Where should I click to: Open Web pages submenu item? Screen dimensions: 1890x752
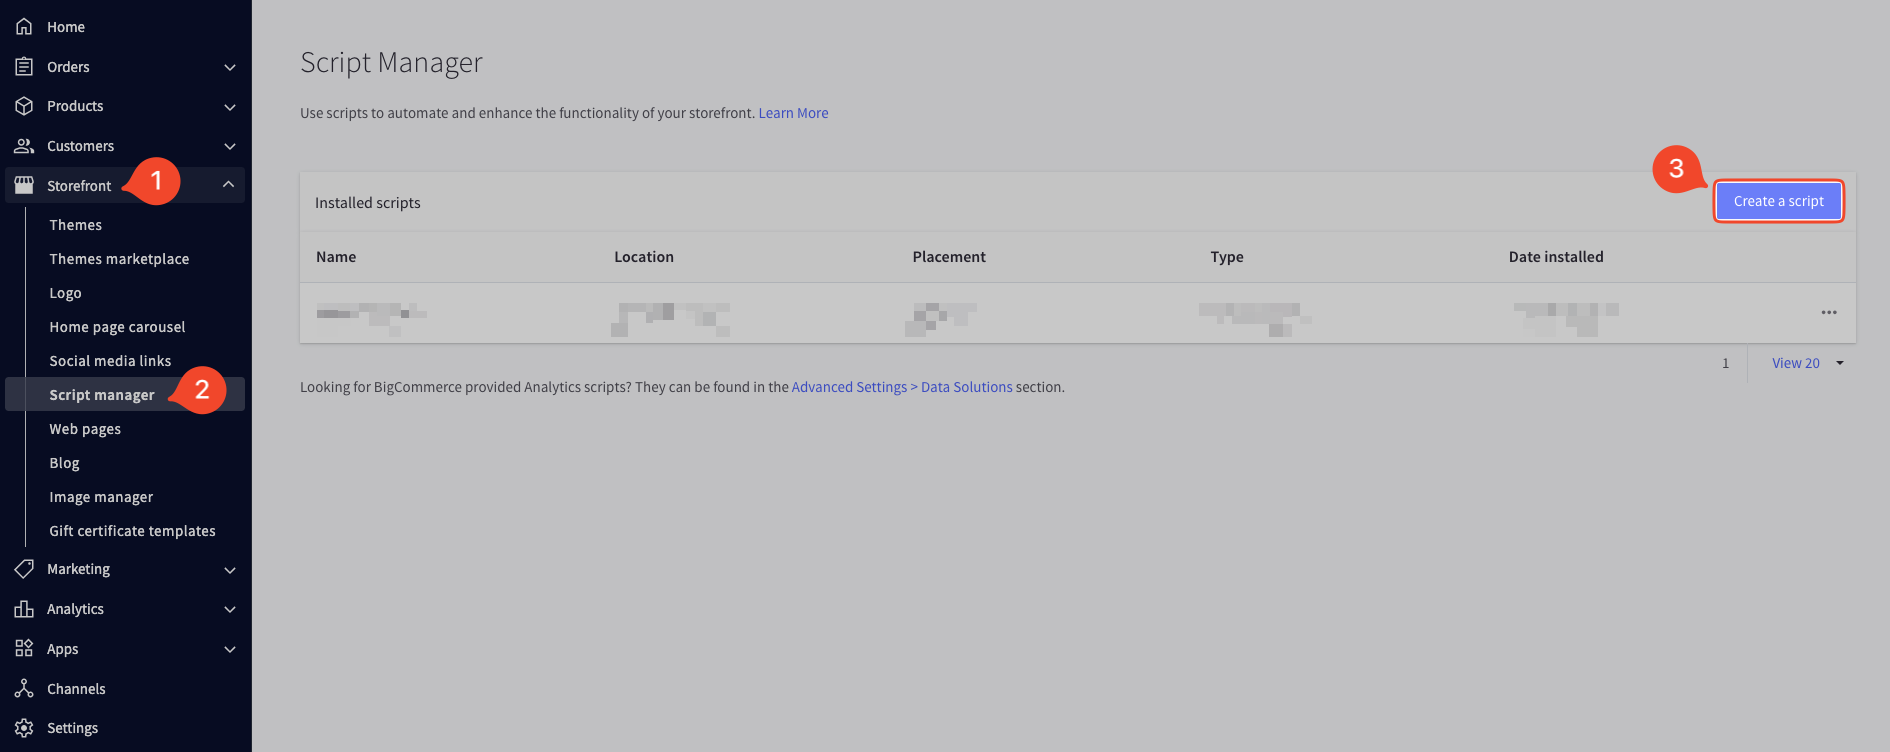point(85,429)
